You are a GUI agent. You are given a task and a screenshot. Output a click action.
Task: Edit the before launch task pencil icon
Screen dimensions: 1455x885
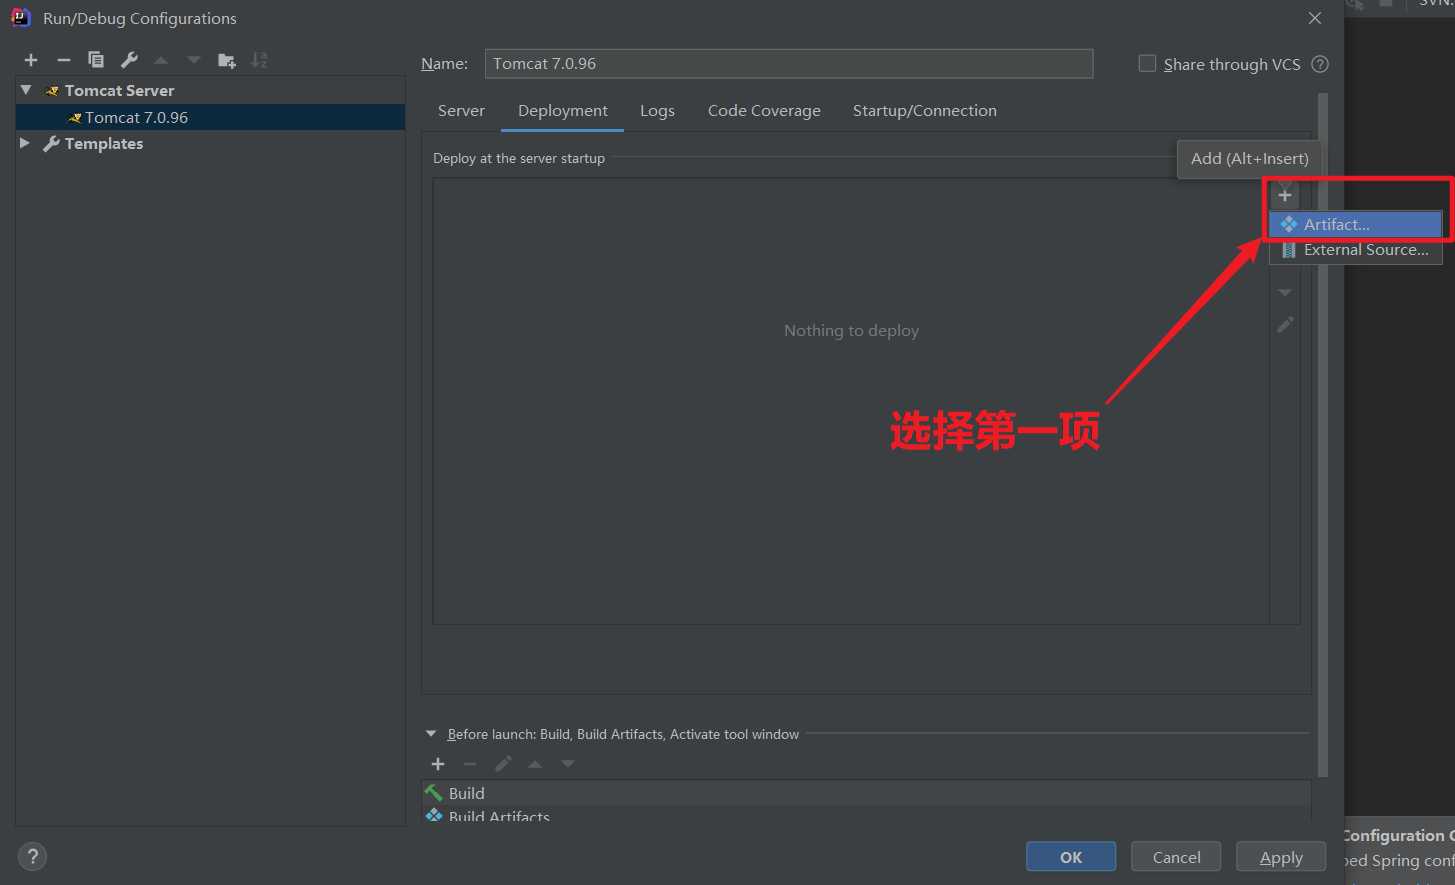tap(503, 764)
